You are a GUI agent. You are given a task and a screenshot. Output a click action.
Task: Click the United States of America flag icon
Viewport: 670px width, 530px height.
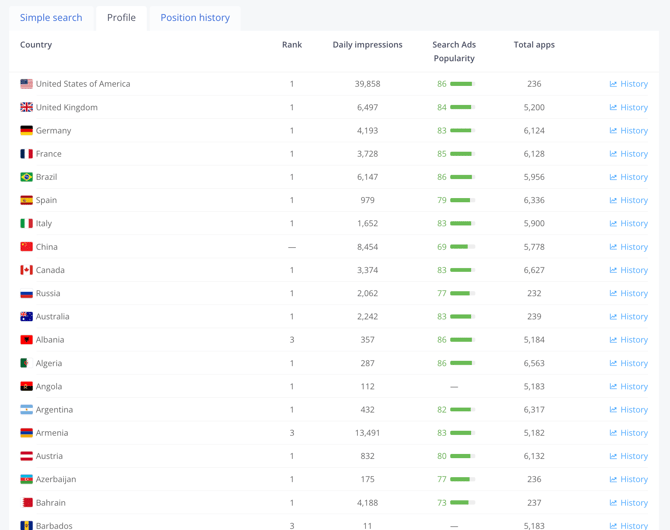tap(27, 84)
